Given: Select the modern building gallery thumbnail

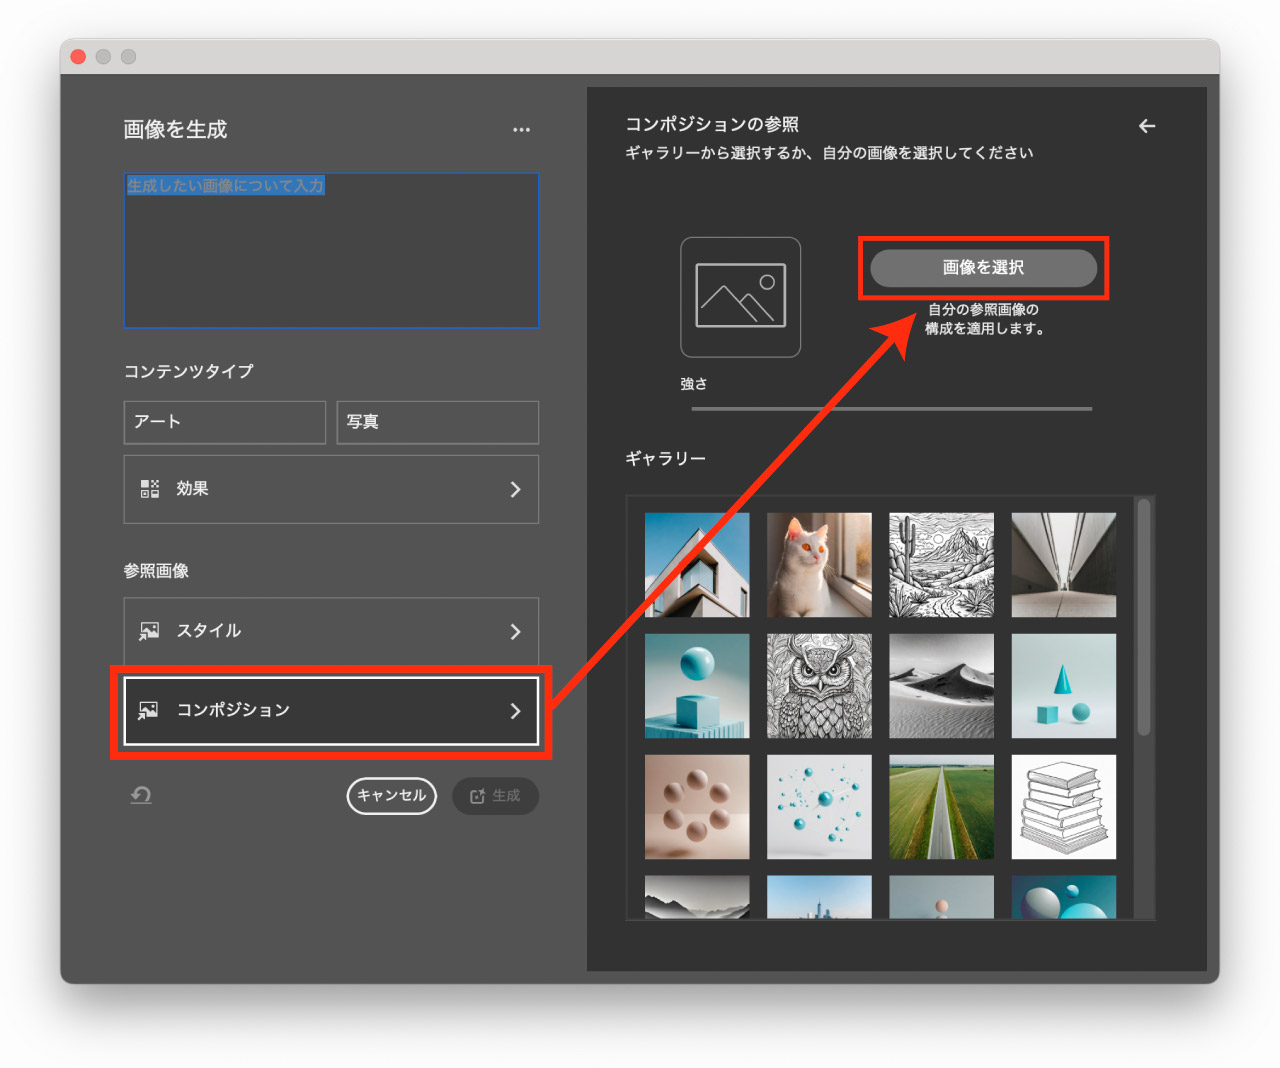Looking at the screenshot, I should (x=697, y=565).
